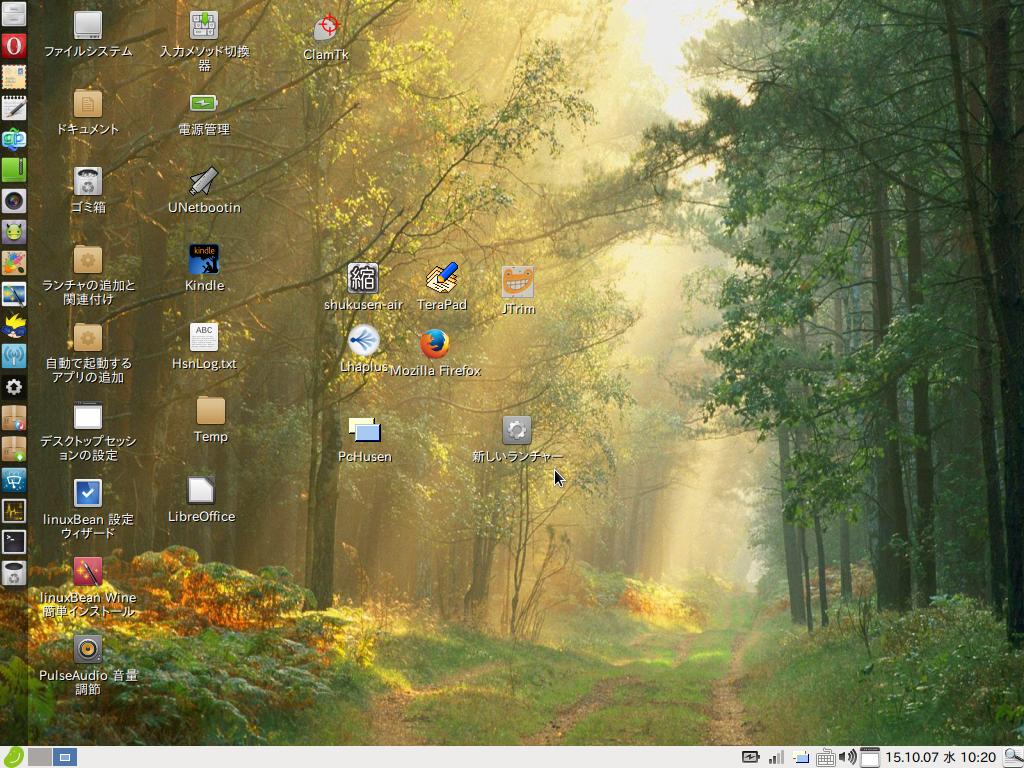This screenshot has height=768, width=1024.
Task: Open the green bean start menu
Action: coord(13,757)
